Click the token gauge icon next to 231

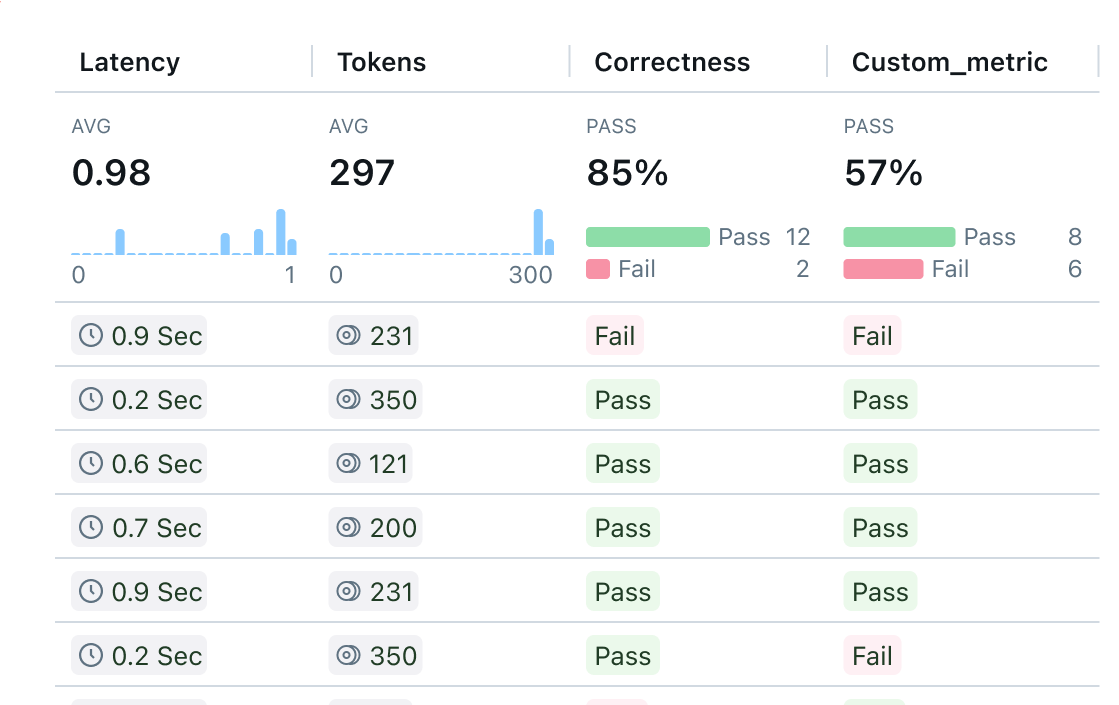[x=347, y=335]
